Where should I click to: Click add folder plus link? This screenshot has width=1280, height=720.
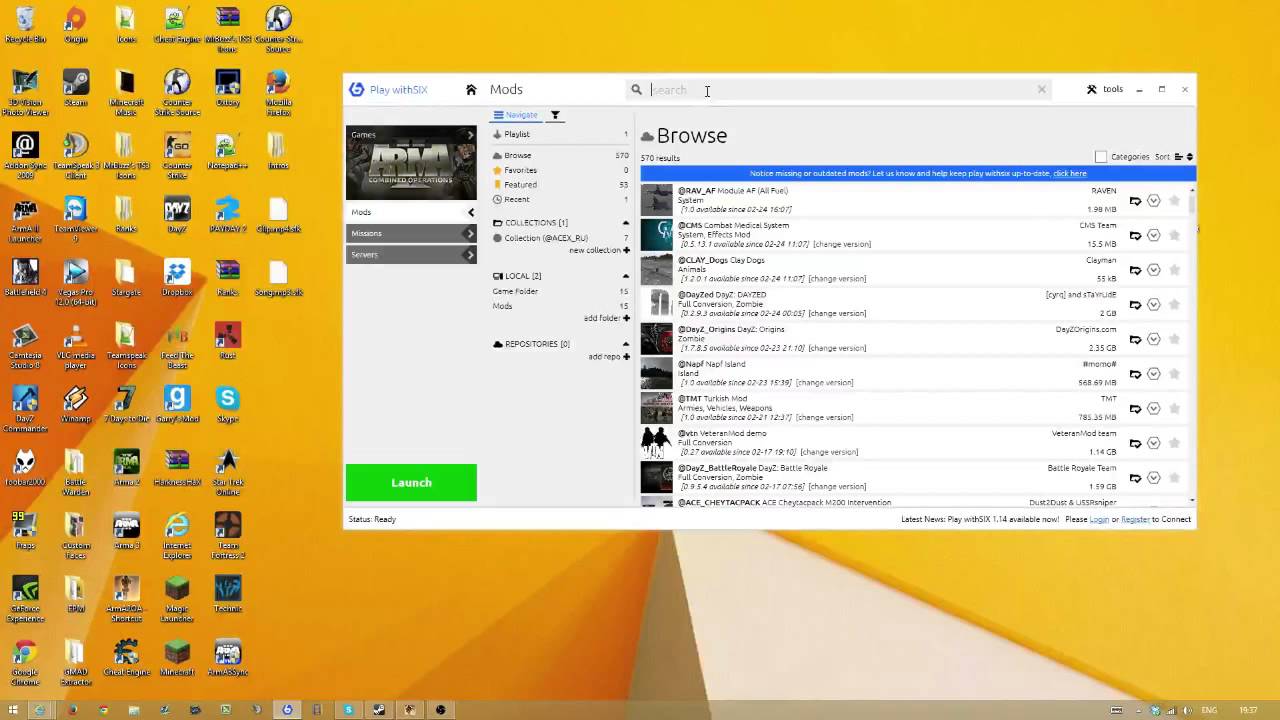[607, 318]
